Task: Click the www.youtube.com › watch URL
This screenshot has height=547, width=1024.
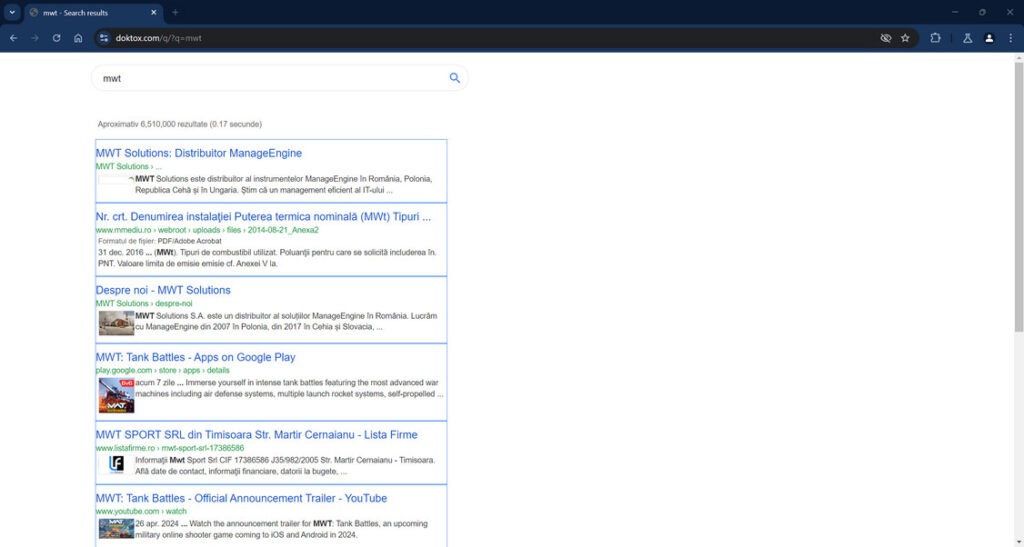Action: coord(141,512)
